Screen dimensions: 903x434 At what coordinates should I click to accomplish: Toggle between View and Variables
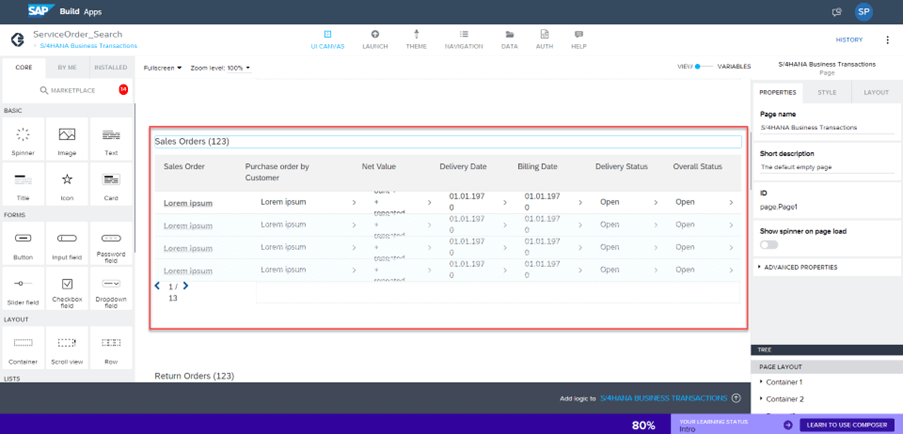(x=703, y=67)
